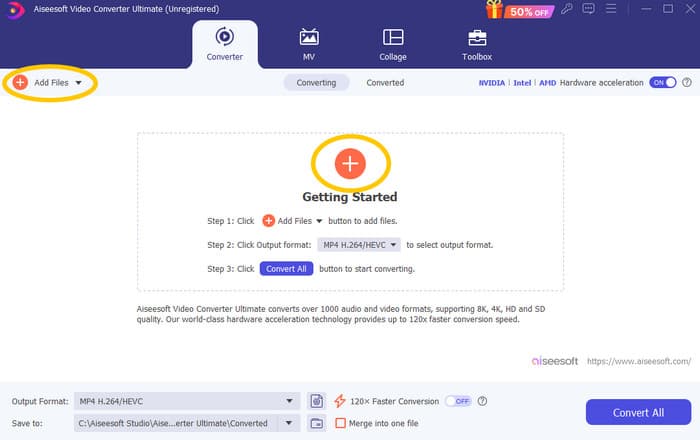
Task: Open the Converter tab
Action: 225,44
